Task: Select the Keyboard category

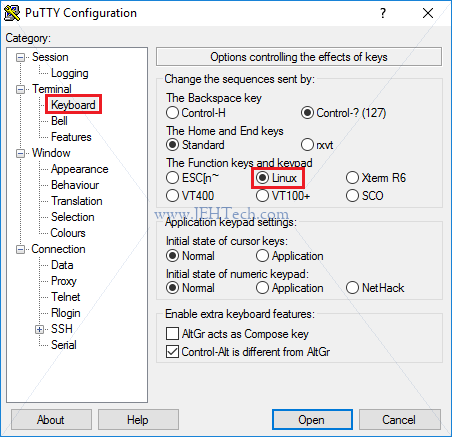Action: (73, 105)
